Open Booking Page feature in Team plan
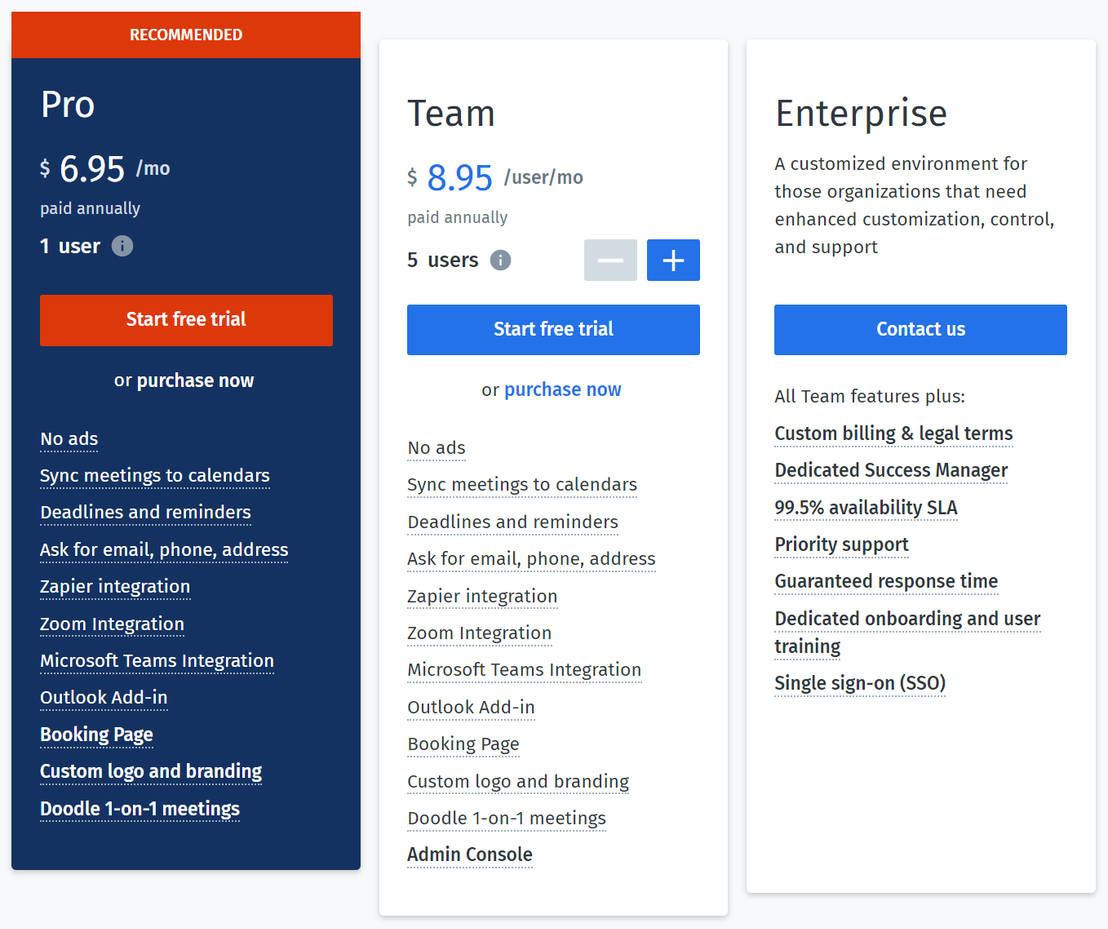Screen dimensions: 1108x929 [x=463, y=744]
